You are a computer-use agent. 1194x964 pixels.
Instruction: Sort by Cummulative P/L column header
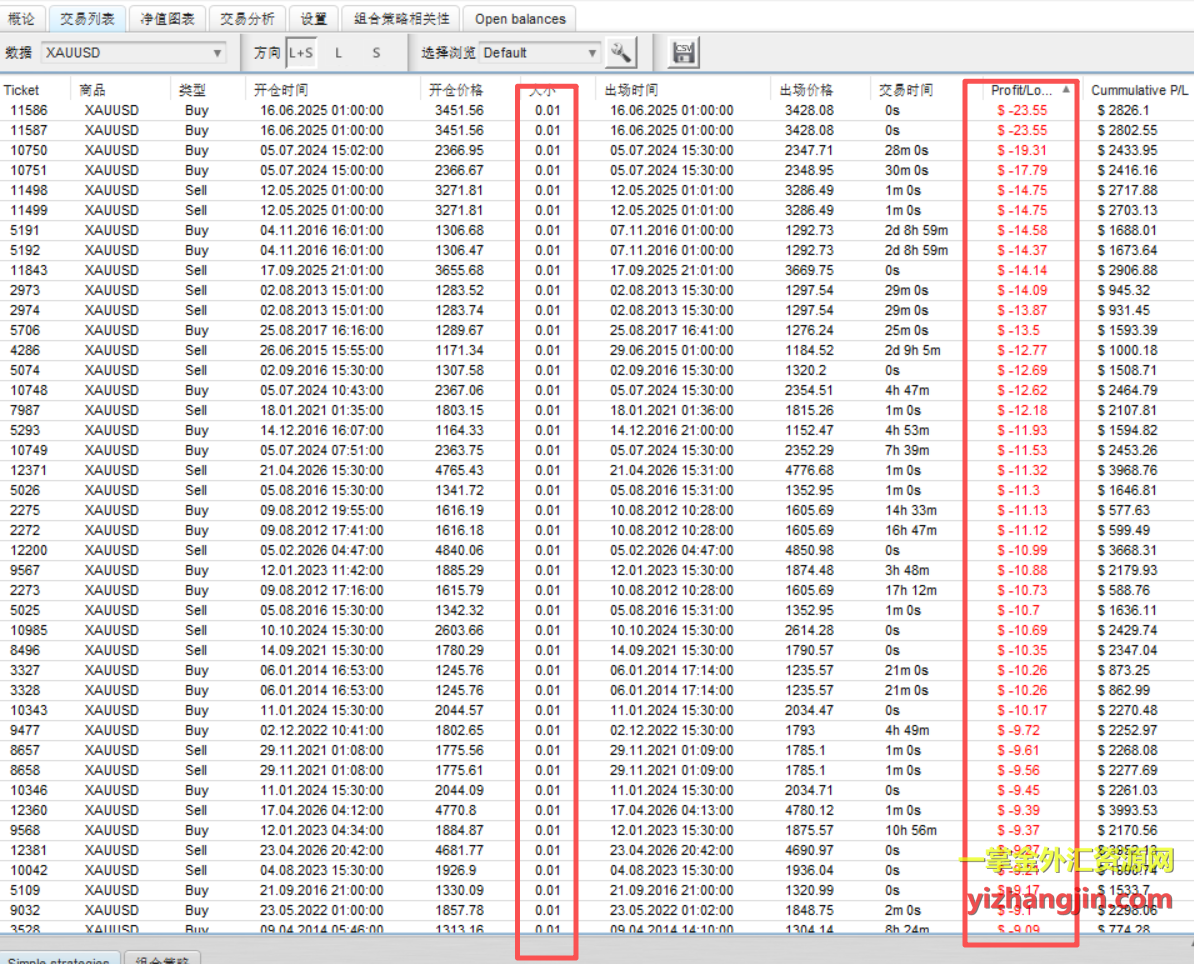coord(1139,90)
